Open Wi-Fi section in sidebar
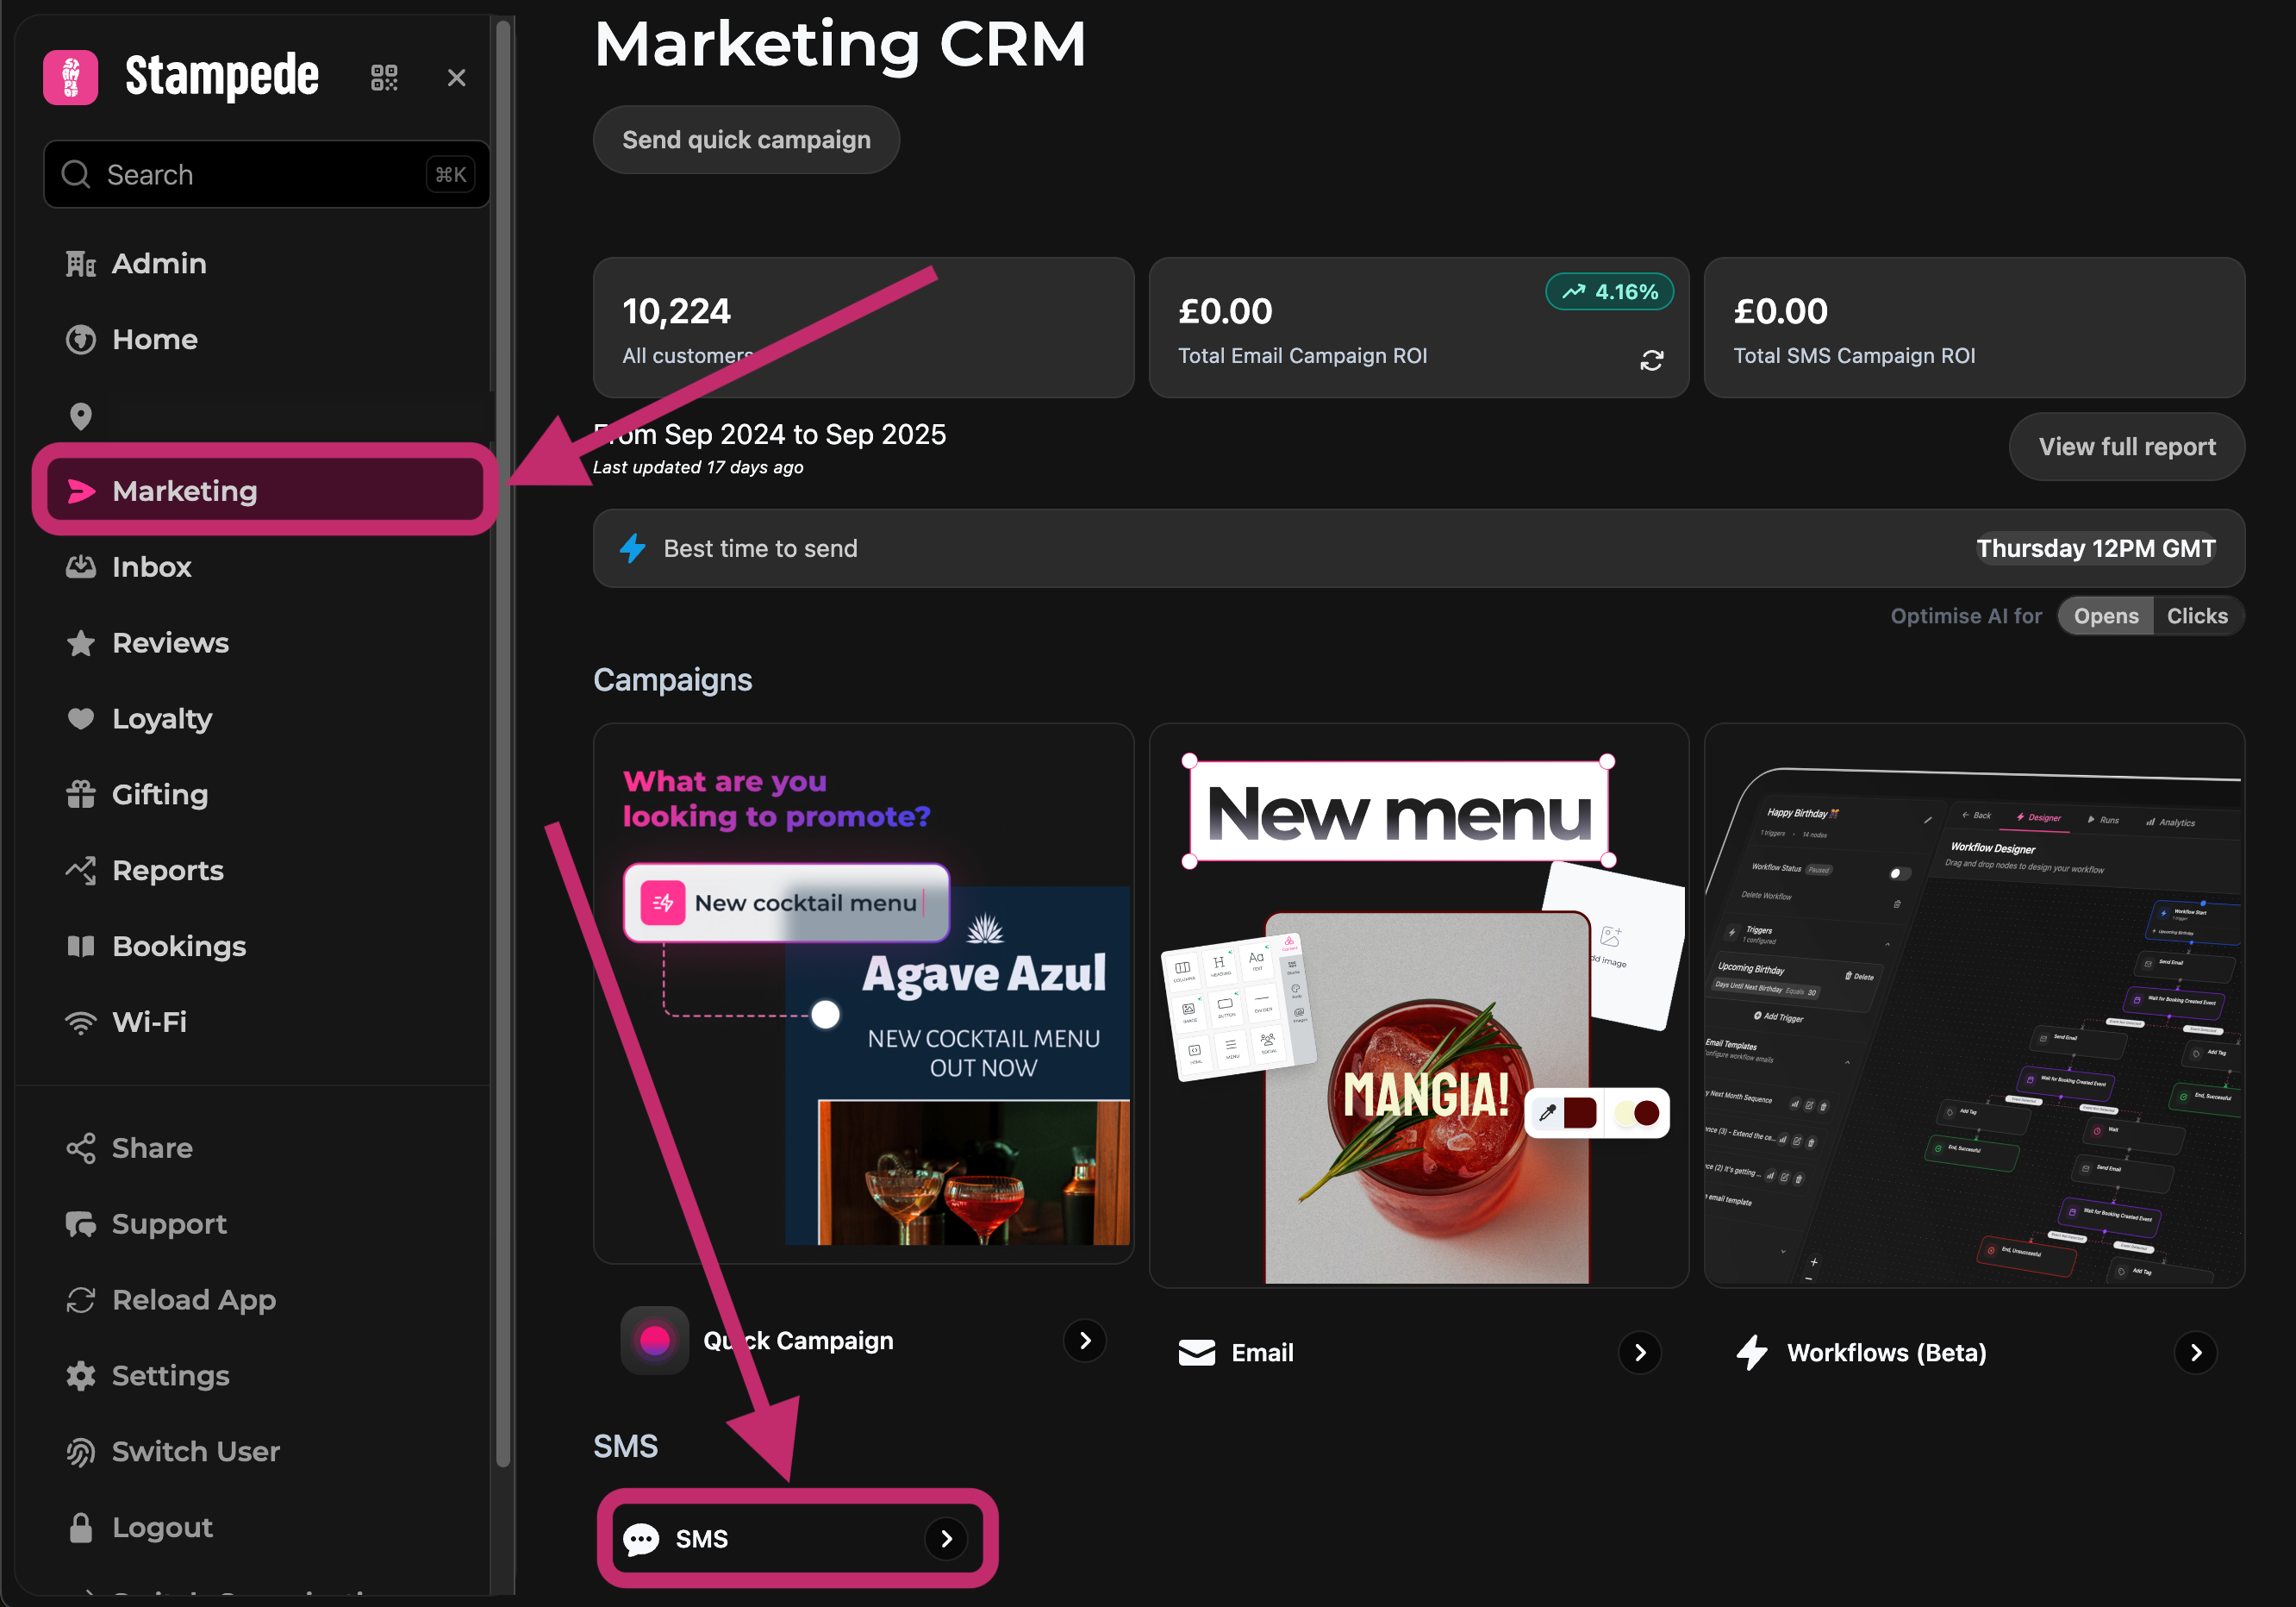2296x1607 pixels. click(x=149, y=1022)
